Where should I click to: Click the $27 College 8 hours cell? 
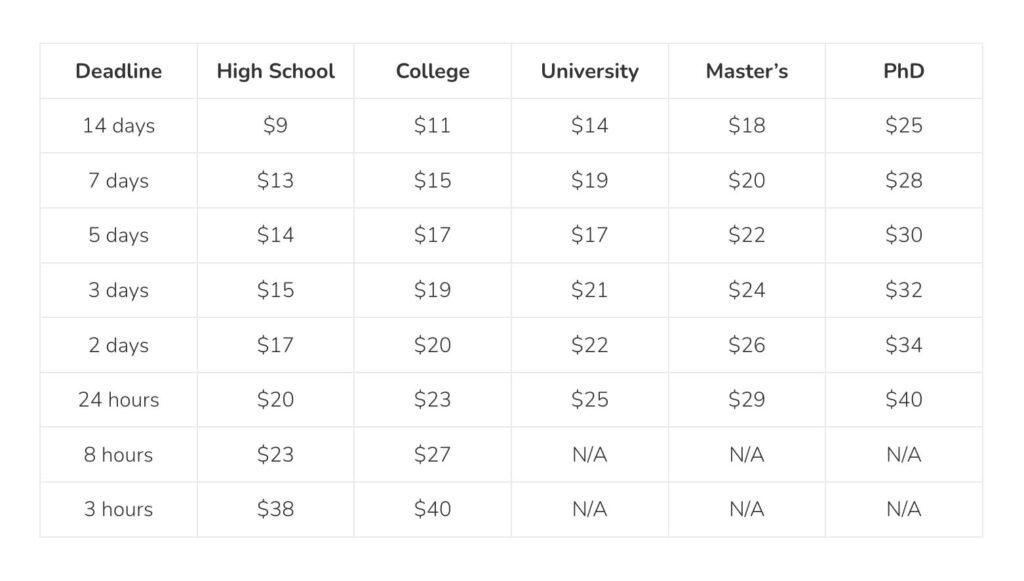point(432,454)
